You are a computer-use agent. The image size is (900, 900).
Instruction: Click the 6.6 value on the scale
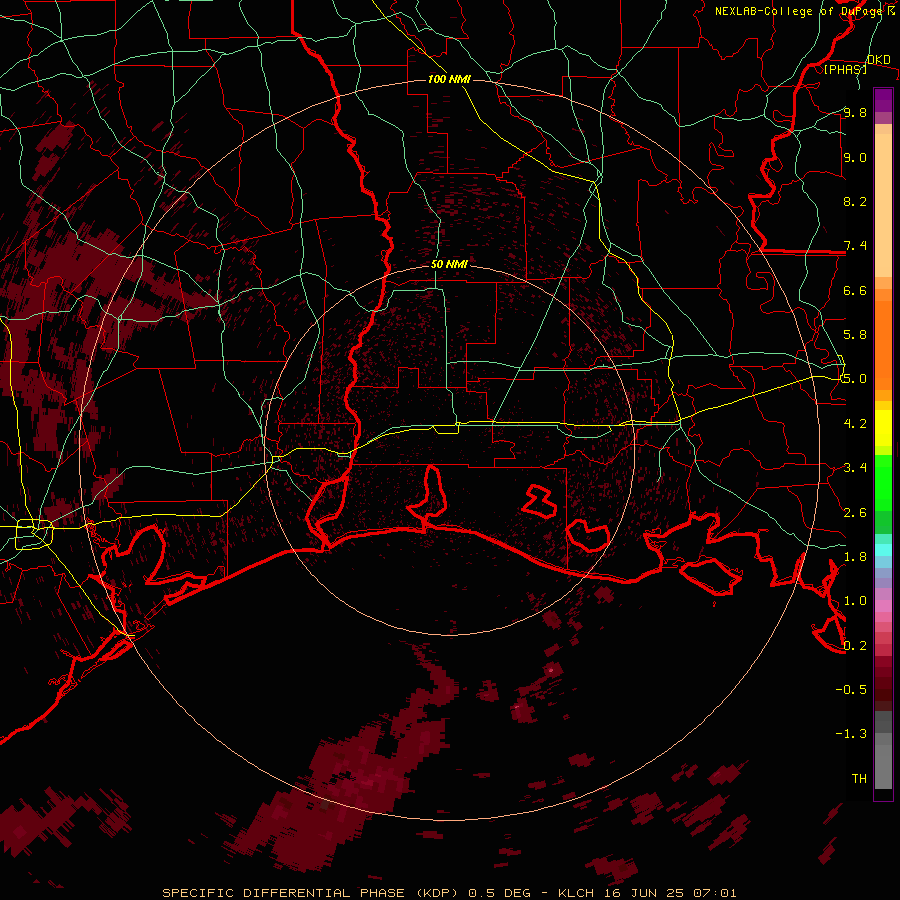(855, 290)
